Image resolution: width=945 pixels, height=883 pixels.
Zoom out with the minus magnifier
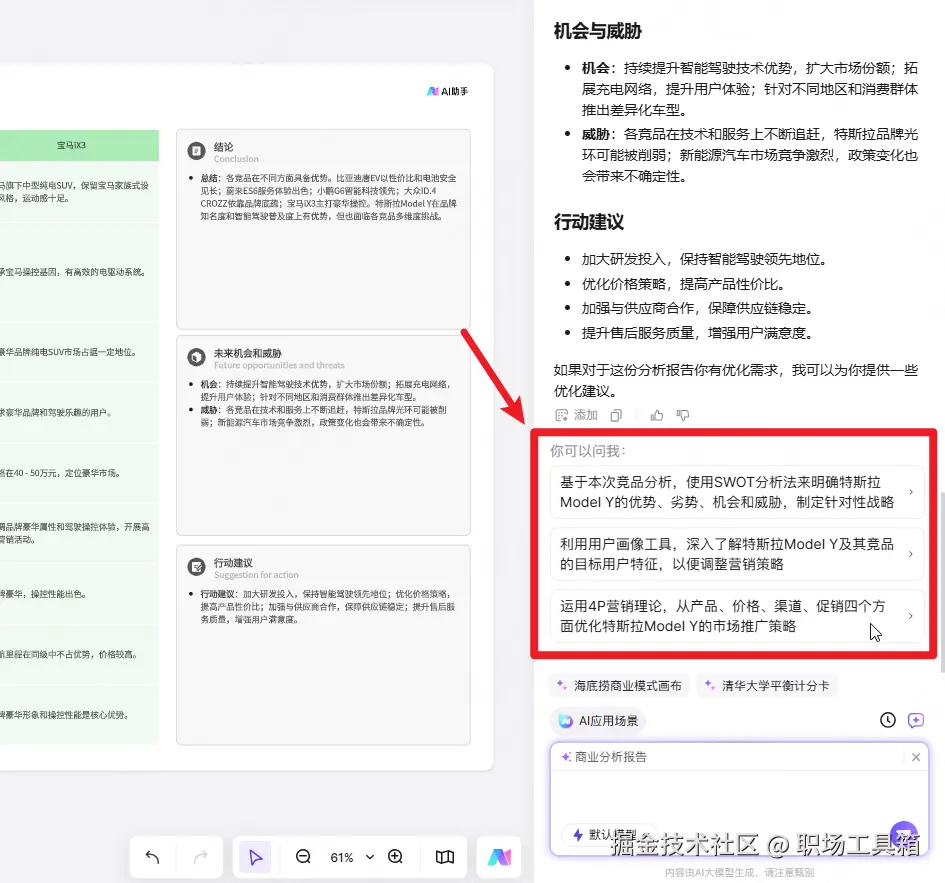(303, 856)
